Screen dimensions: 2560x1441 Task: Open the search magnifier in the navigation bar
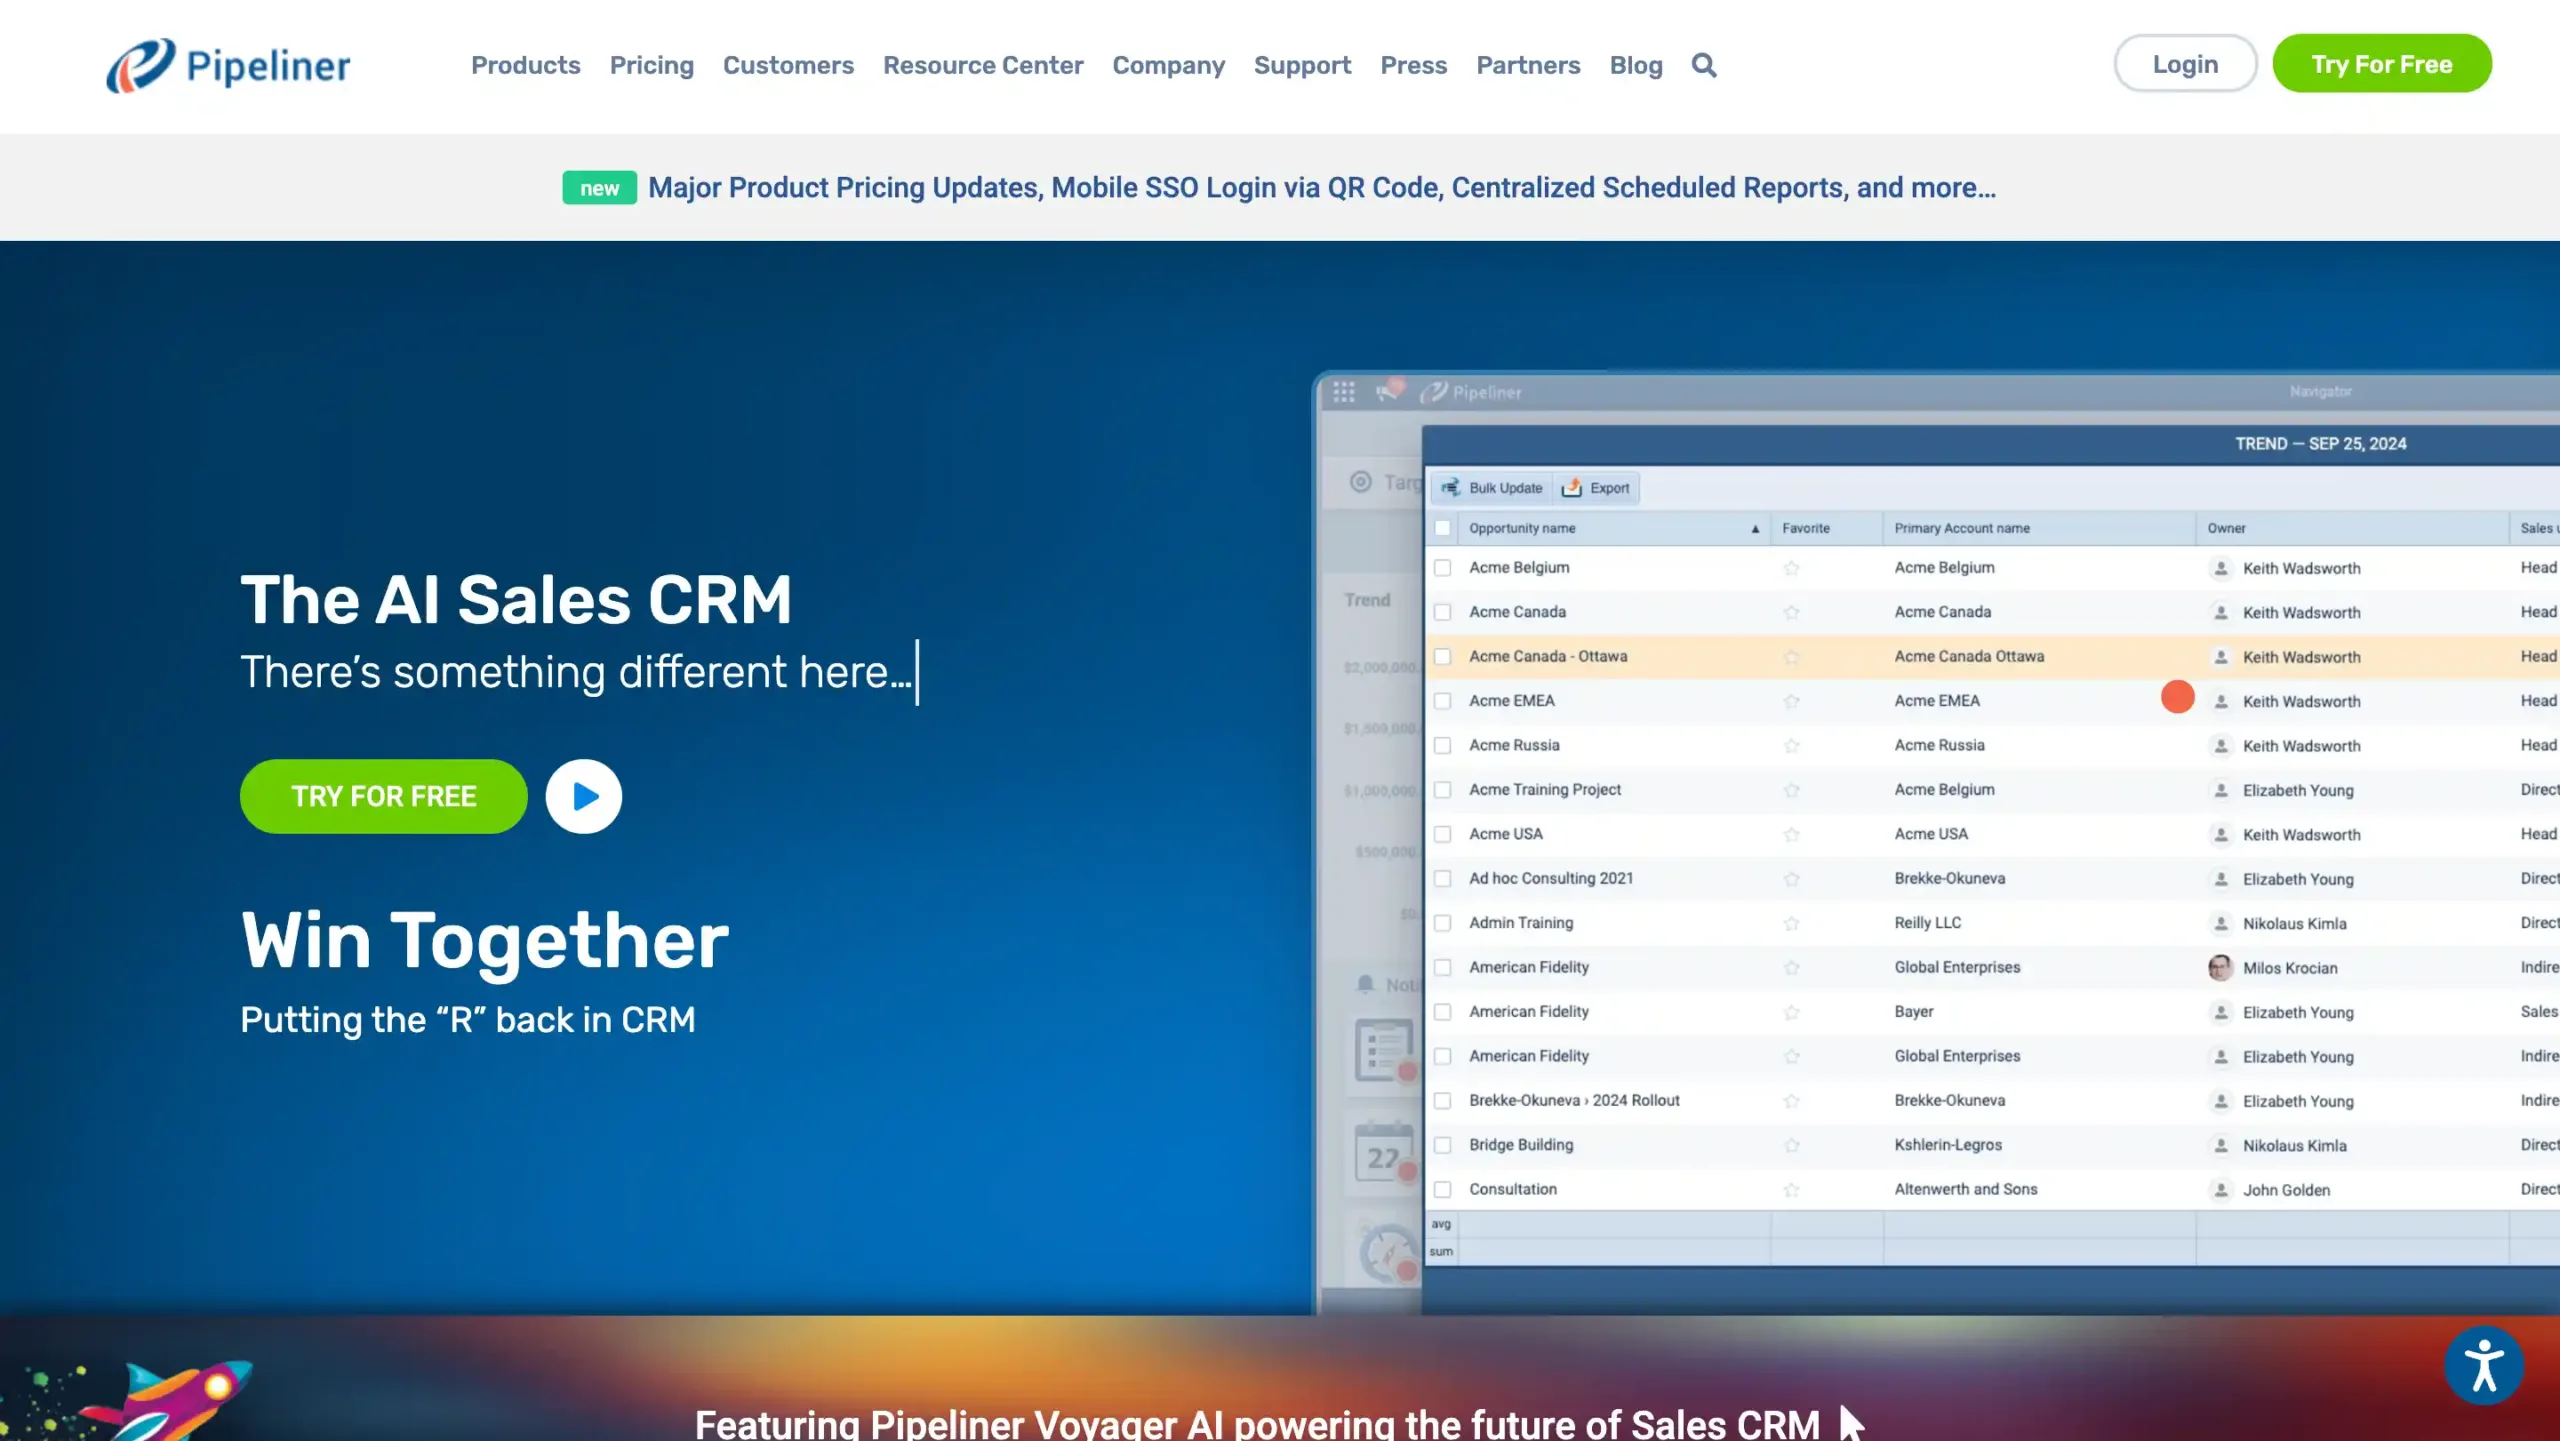click(1704, 65)
